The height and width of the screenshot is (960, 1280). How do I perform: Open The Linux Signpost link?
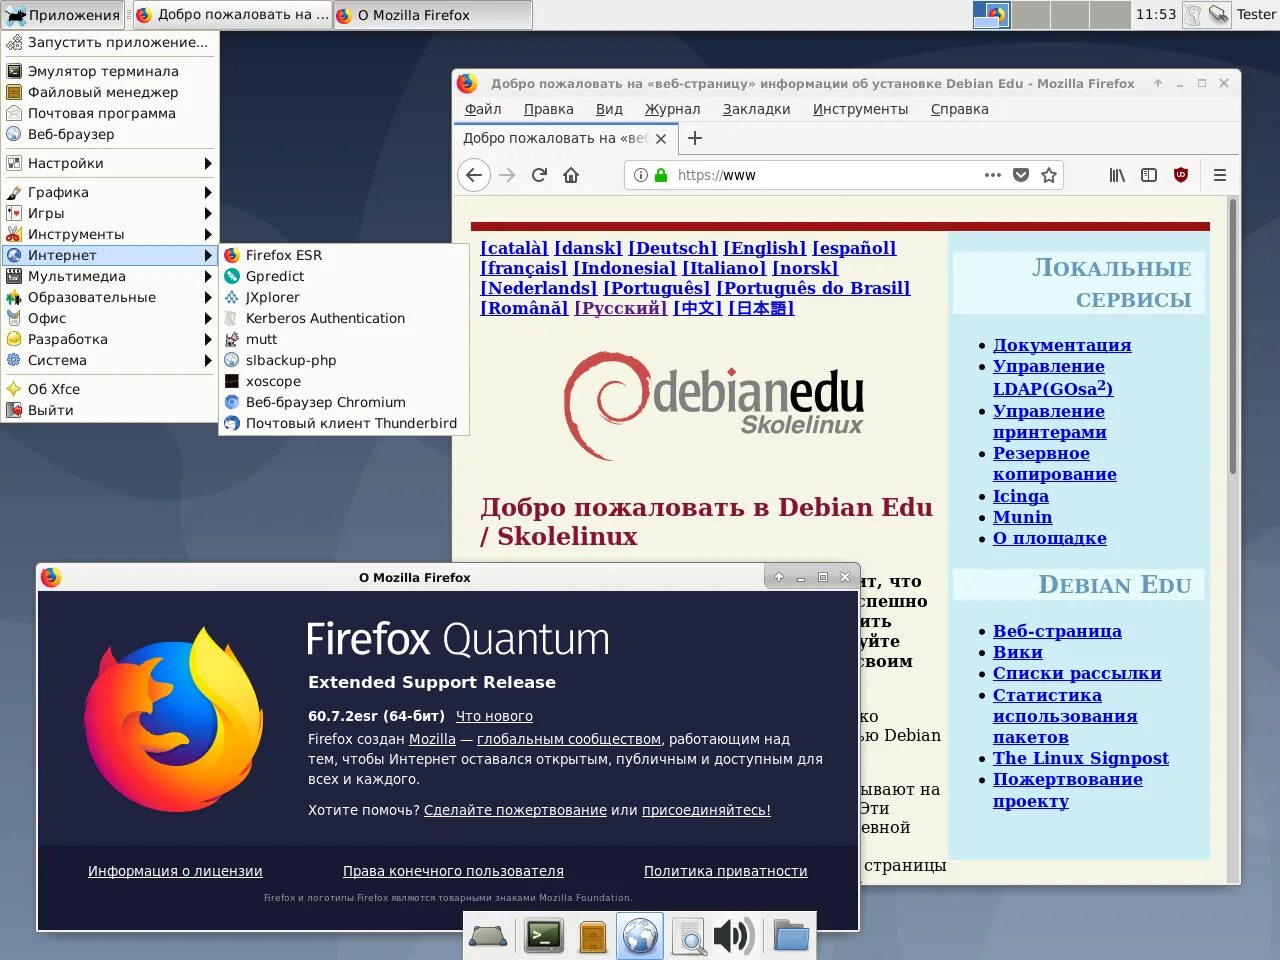(x=1081, y=758)
